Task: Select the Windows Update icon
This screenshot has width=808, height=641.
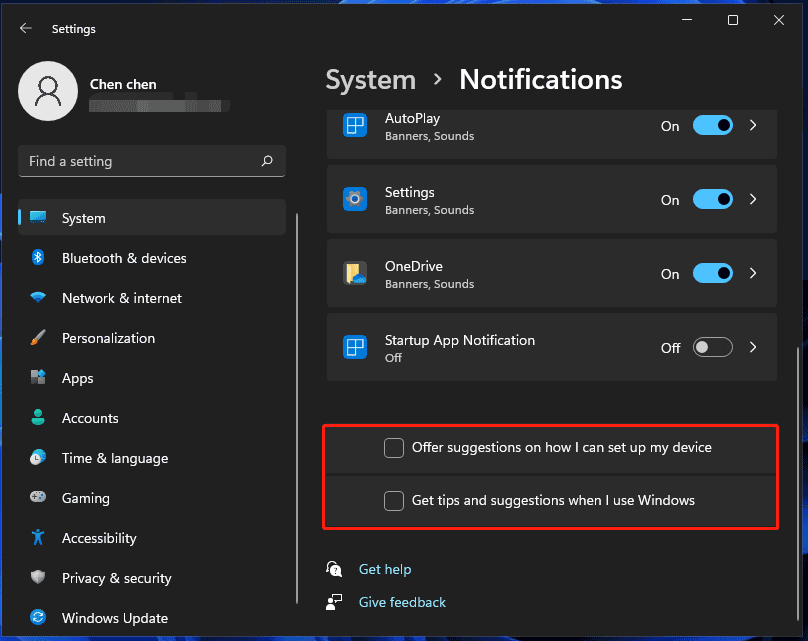Action: click(38, 618)
